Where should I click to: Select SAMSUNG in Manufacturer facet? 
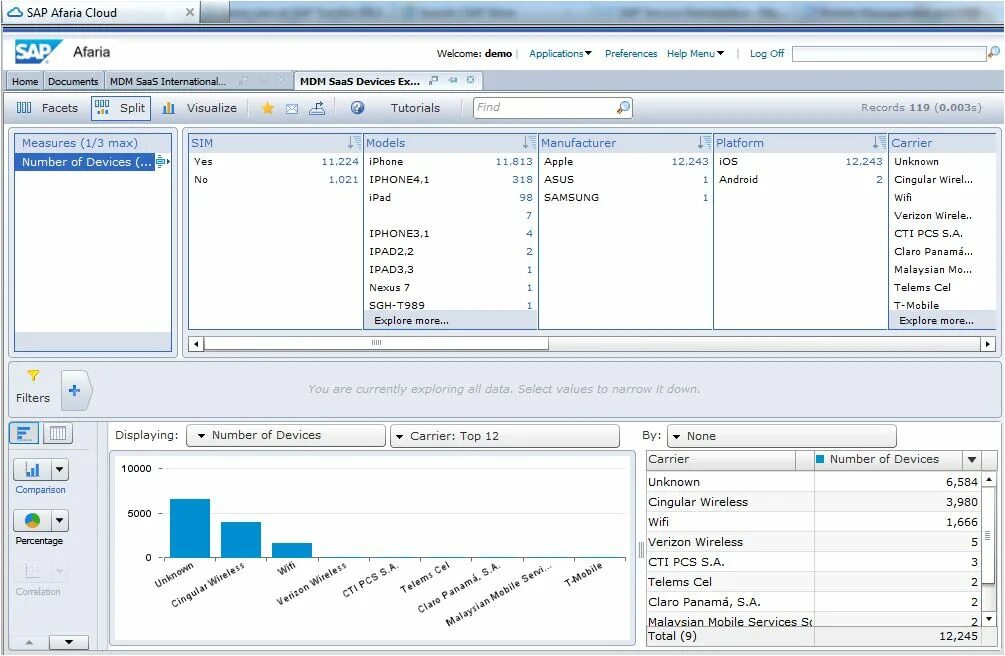[626, 198]
